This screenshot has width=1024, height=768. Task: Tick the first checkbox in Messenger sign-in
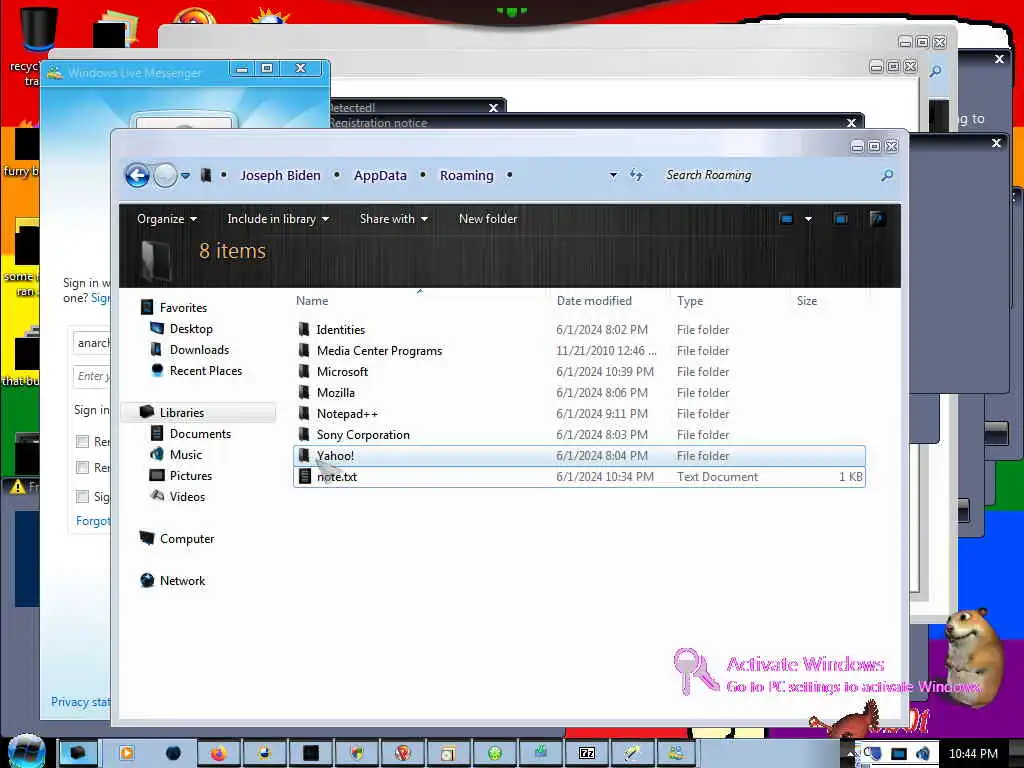(x=82, y=441)
